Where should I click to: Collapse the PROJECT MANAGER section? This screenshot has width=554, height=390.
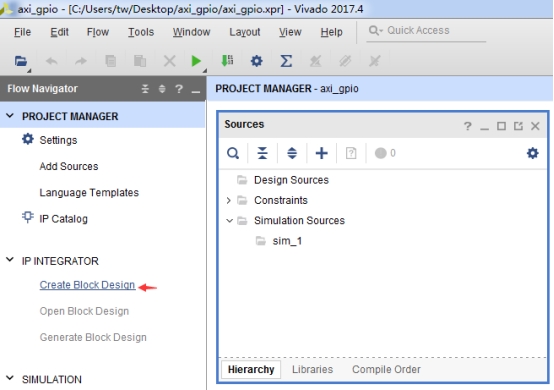coord(10,116)
